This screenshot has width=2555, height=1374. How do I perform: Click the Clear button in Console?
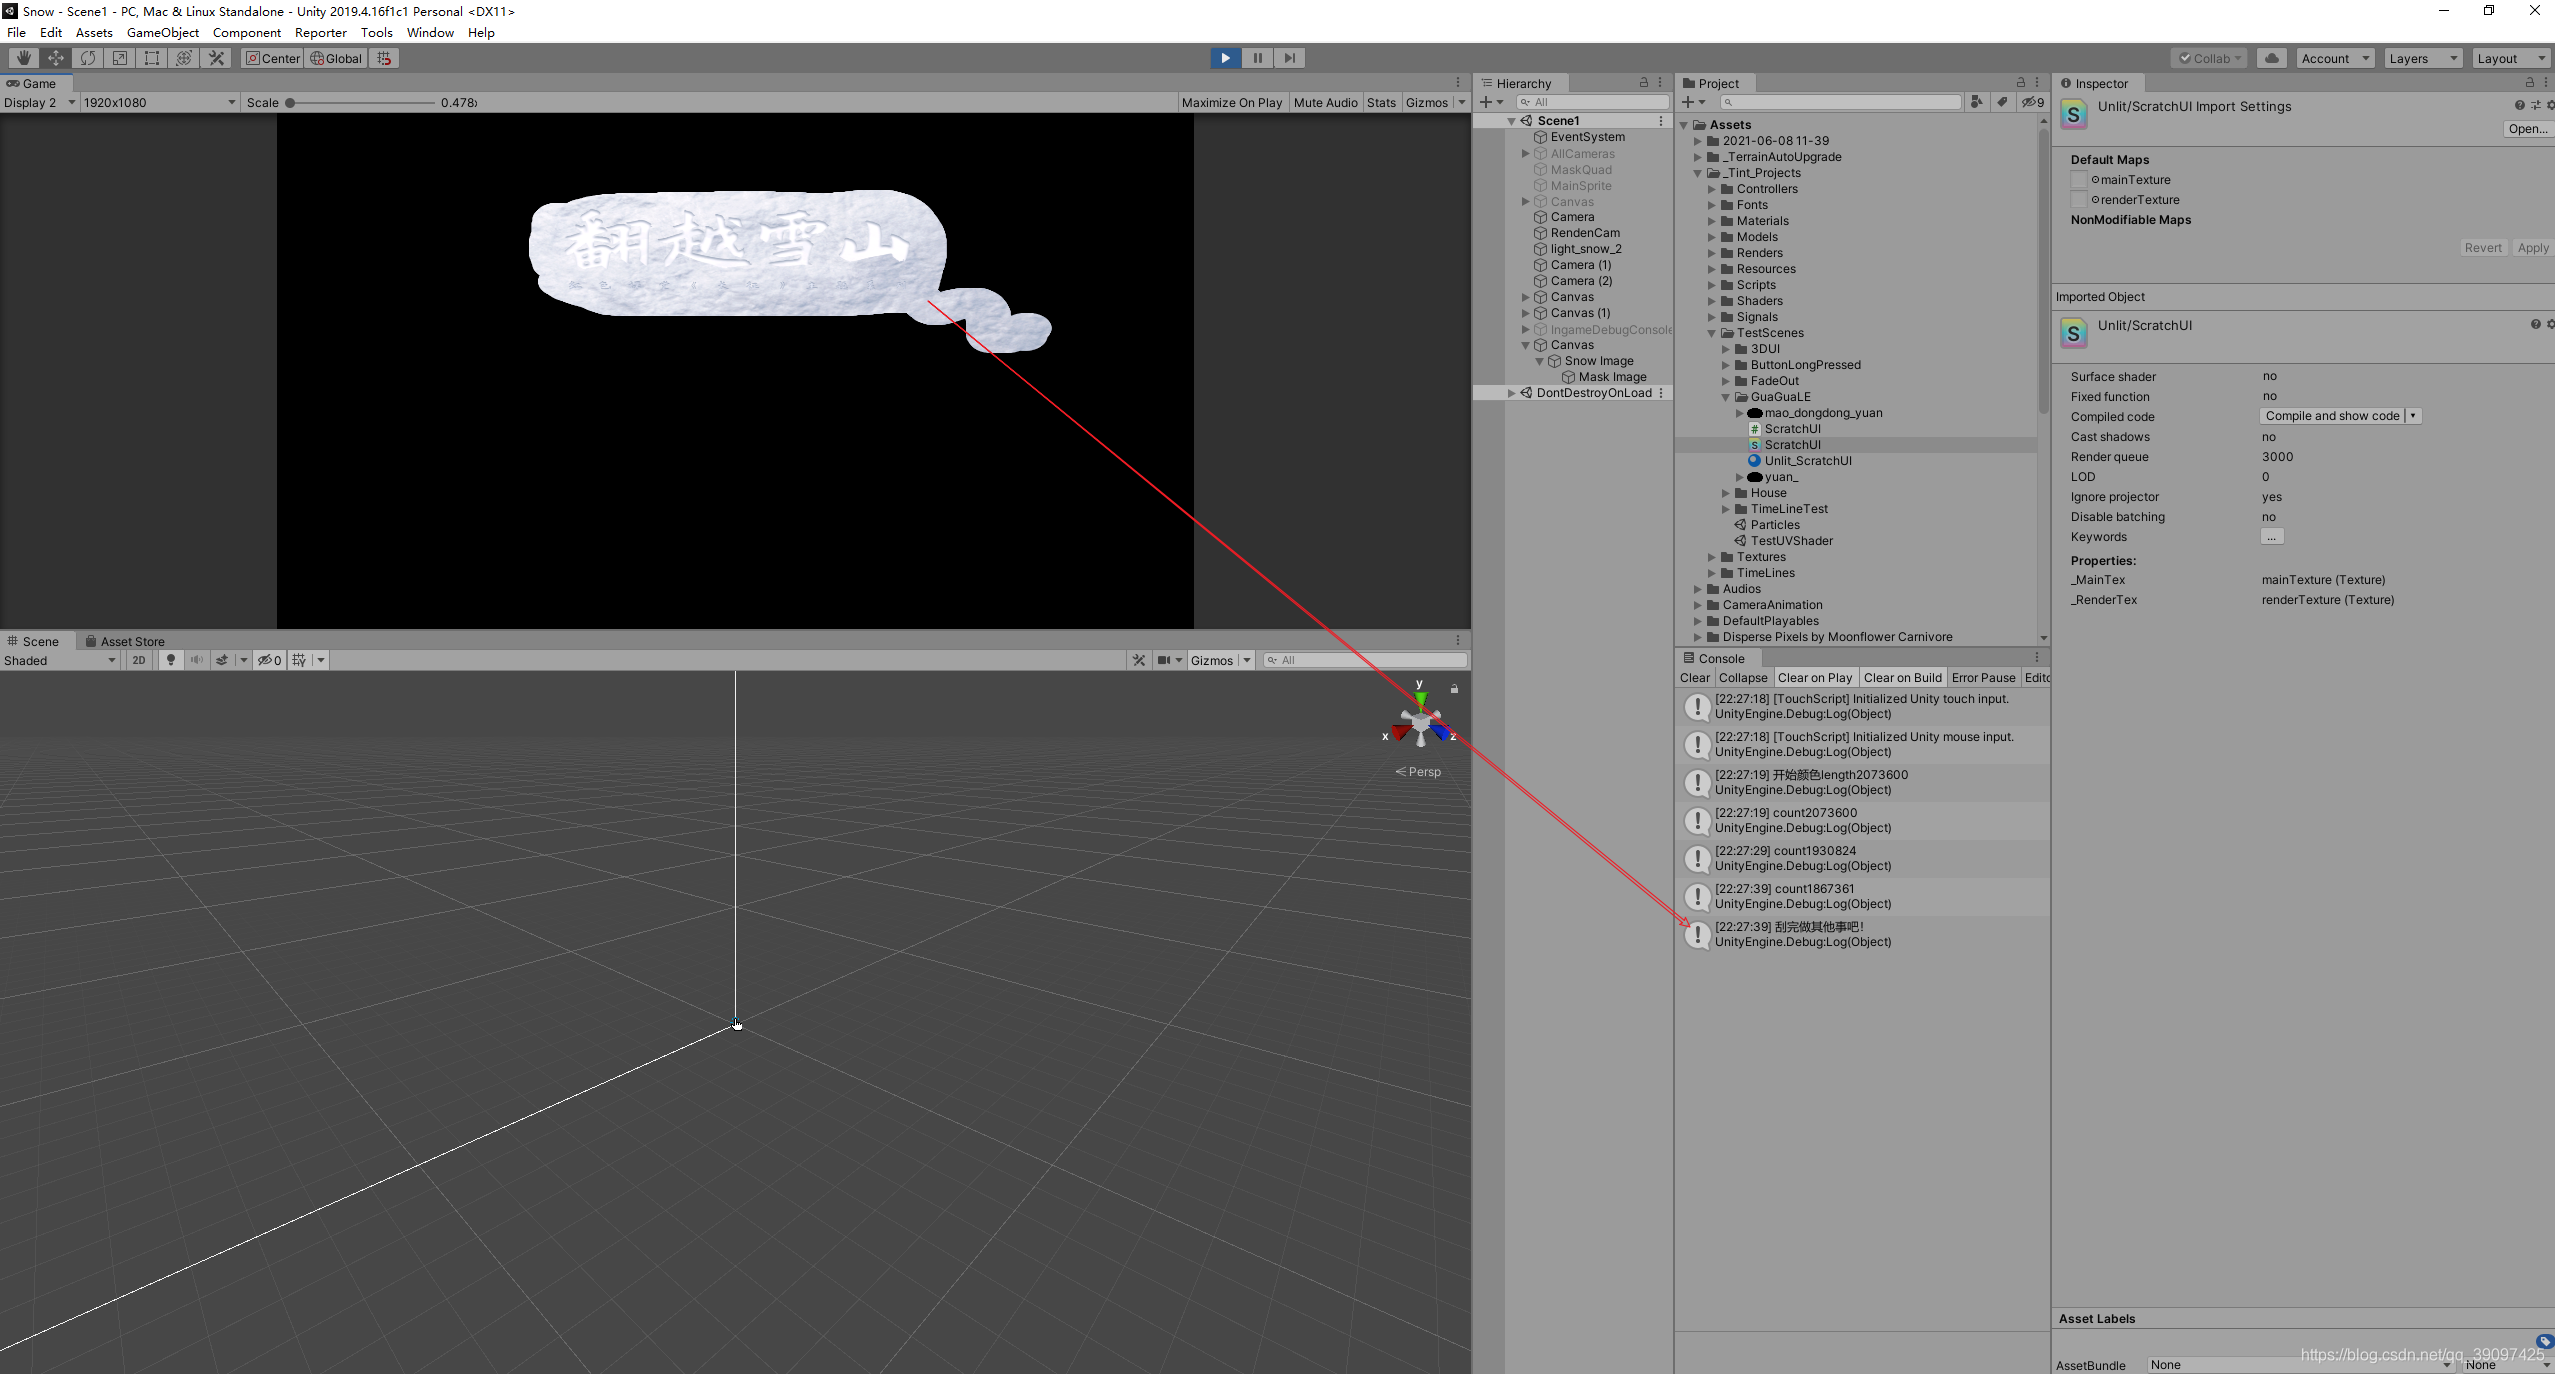click(1694, 677)
